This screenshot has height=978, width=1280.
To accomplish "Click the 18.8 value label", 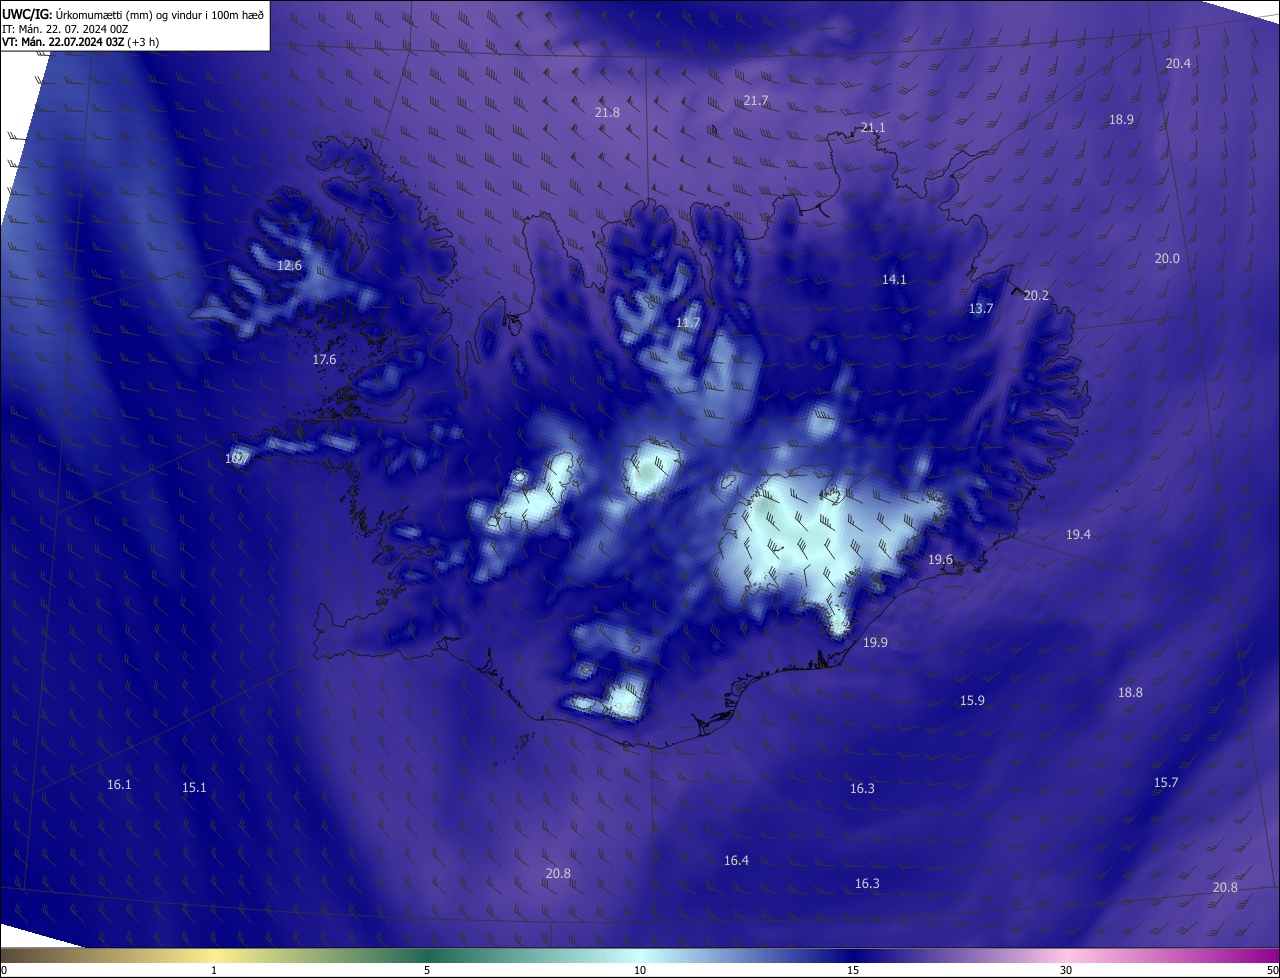I will (1130, 692).
